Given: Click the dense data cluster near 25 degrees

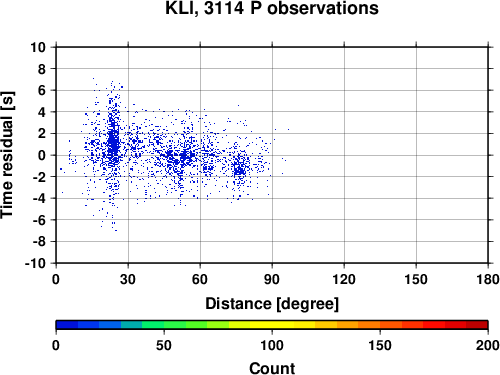Looking at the screenshot, I should (114, 142).
